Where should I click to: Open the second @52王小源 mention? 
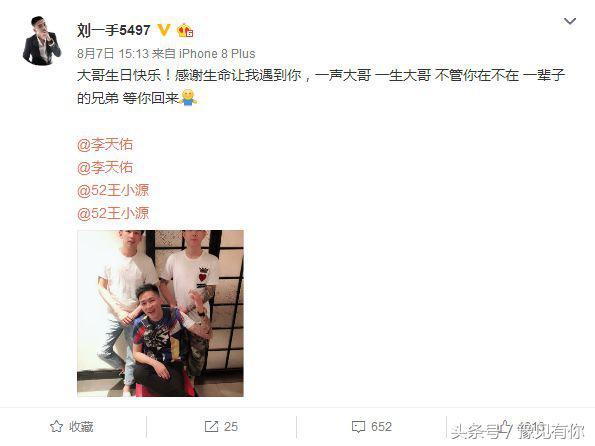coord(113,213)
